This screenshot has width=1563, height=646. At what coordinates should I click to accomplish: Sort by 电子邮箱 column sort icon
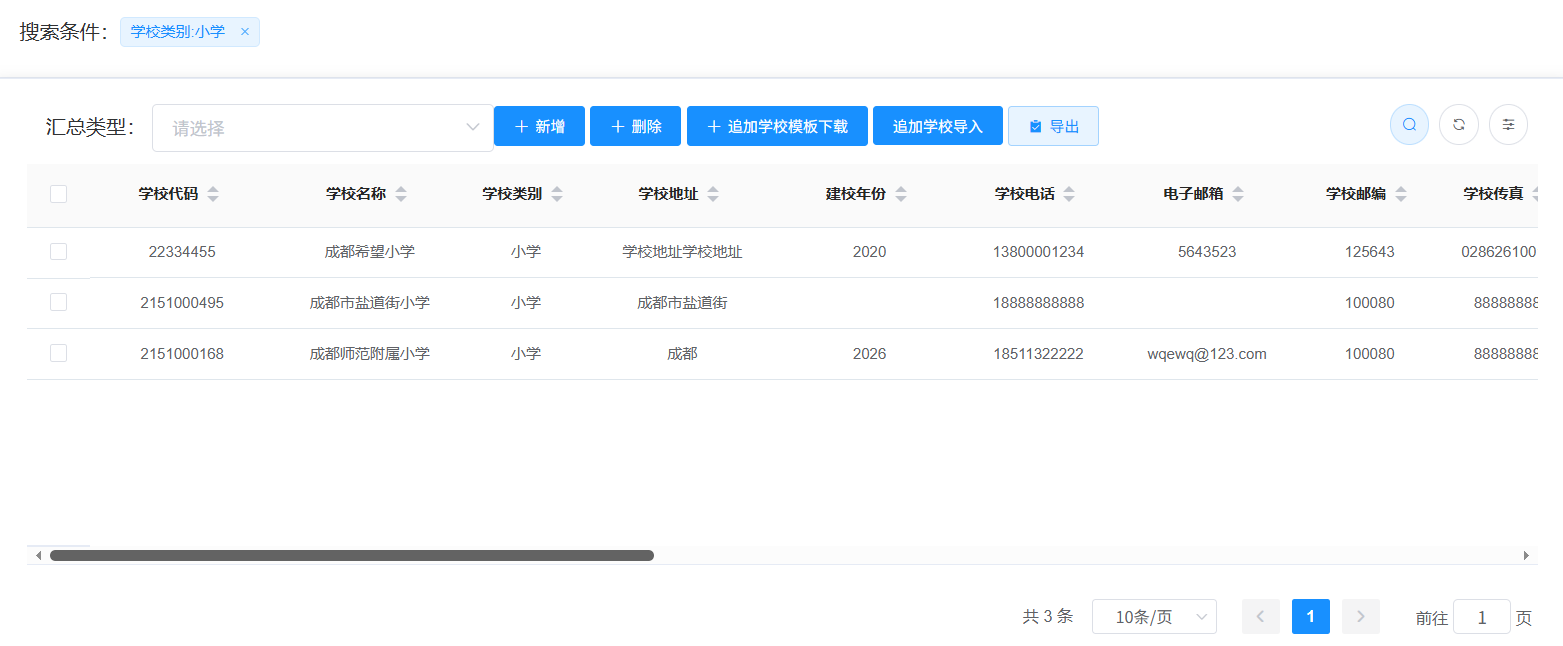tap(1238, 194)
